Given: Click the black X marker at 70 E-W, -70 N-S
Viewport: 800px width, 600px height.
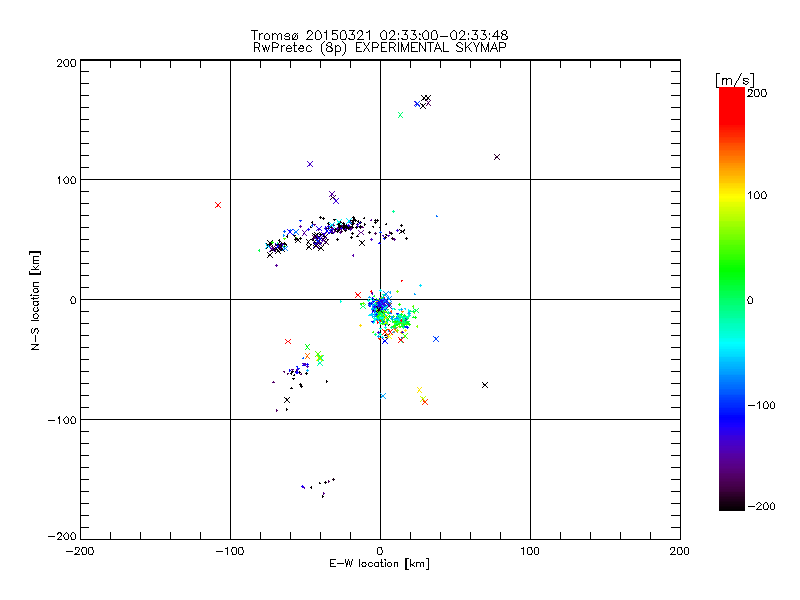Looking at the screenshot, I should pos(485,385).
